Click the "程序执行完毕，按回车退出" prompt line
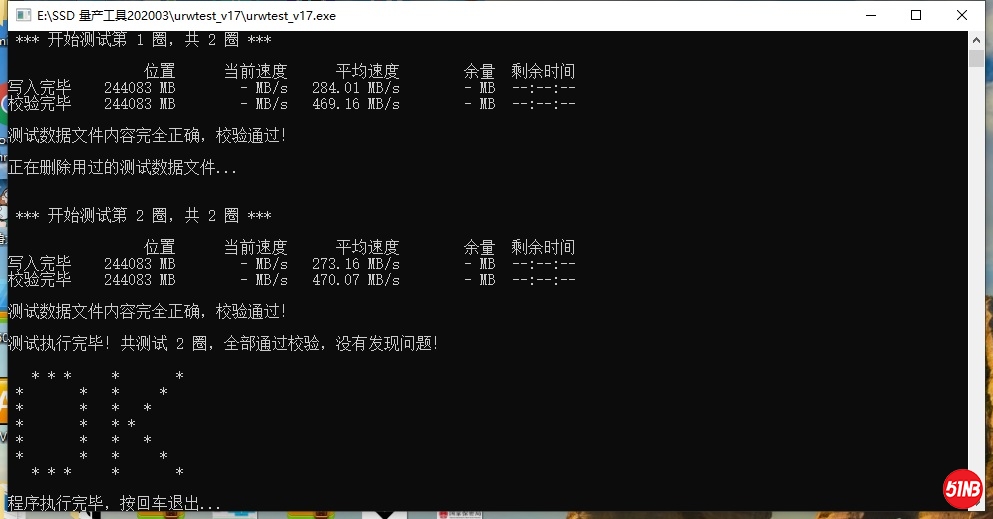The width and height of the screenshot is (993, 519). (x=114, y=503)
